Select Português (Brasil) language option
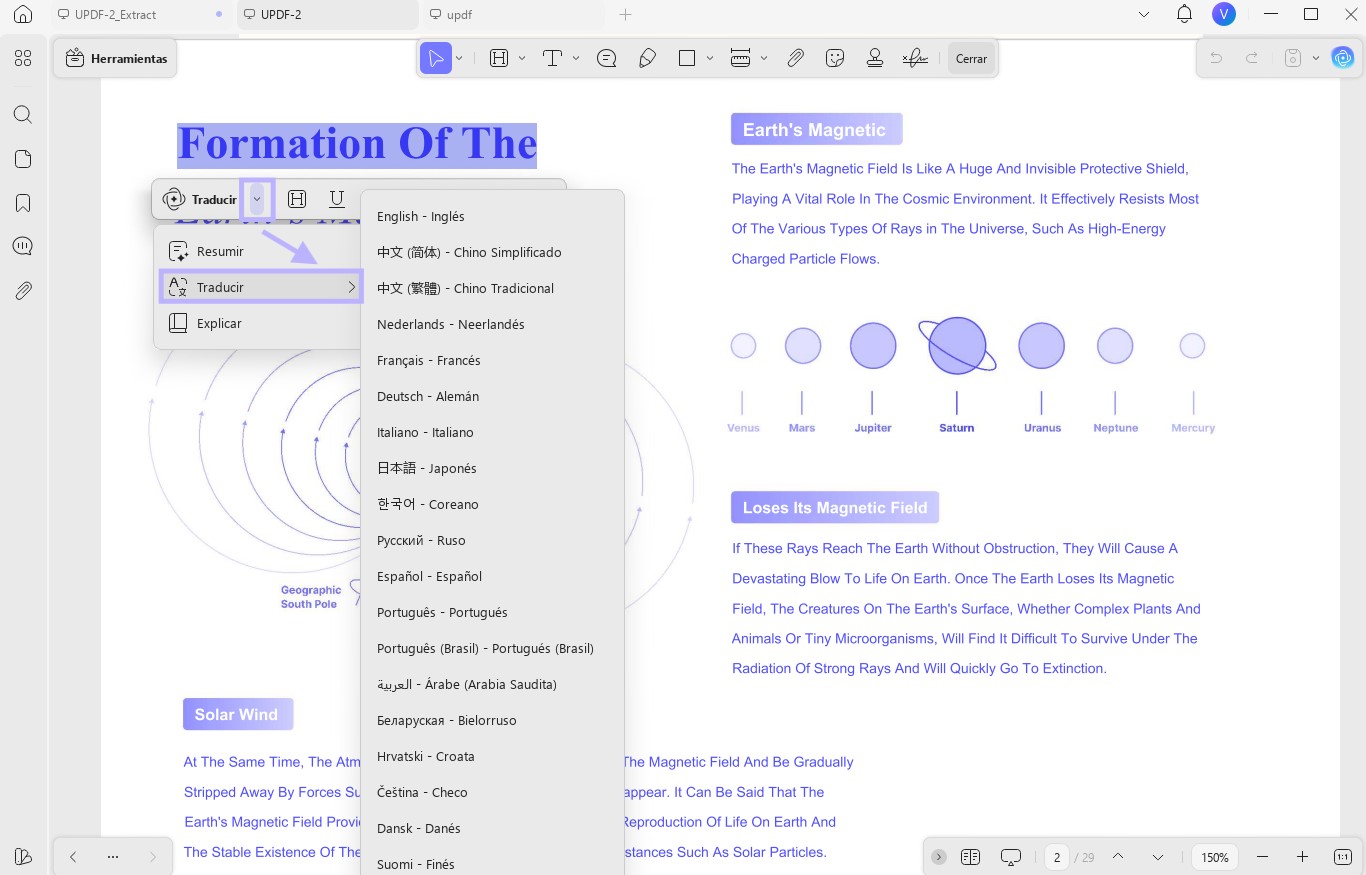Image resolution: width=1366 pixels, height=875 pixels. 492,648
